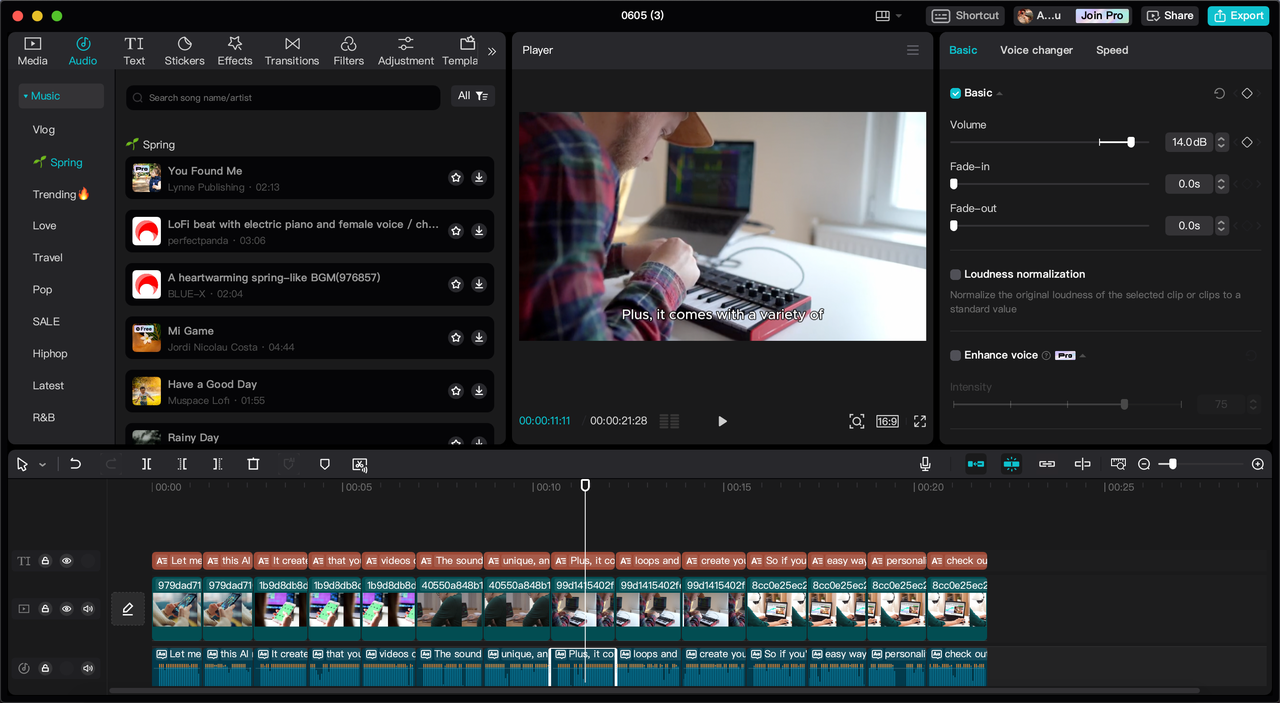
Task: Reset the Basic audio settings
Action: pos(1219,93)
